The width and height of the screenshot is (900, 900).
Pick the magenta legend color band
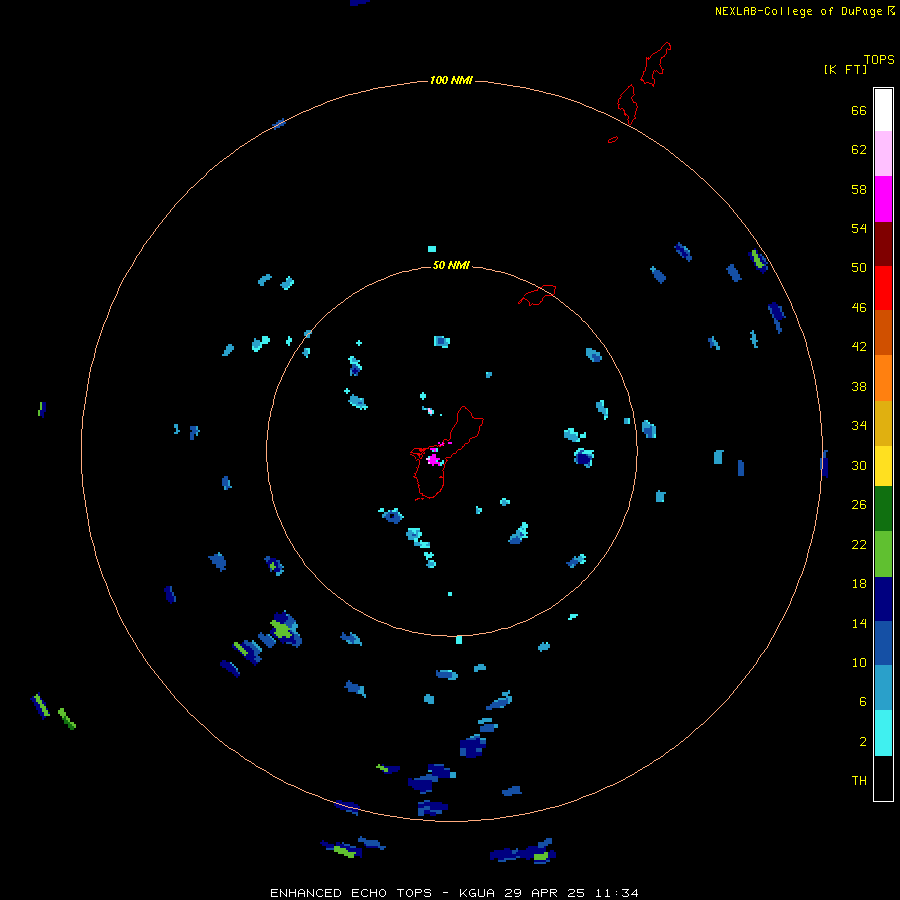pyautogui.click(x=883, y=199)
